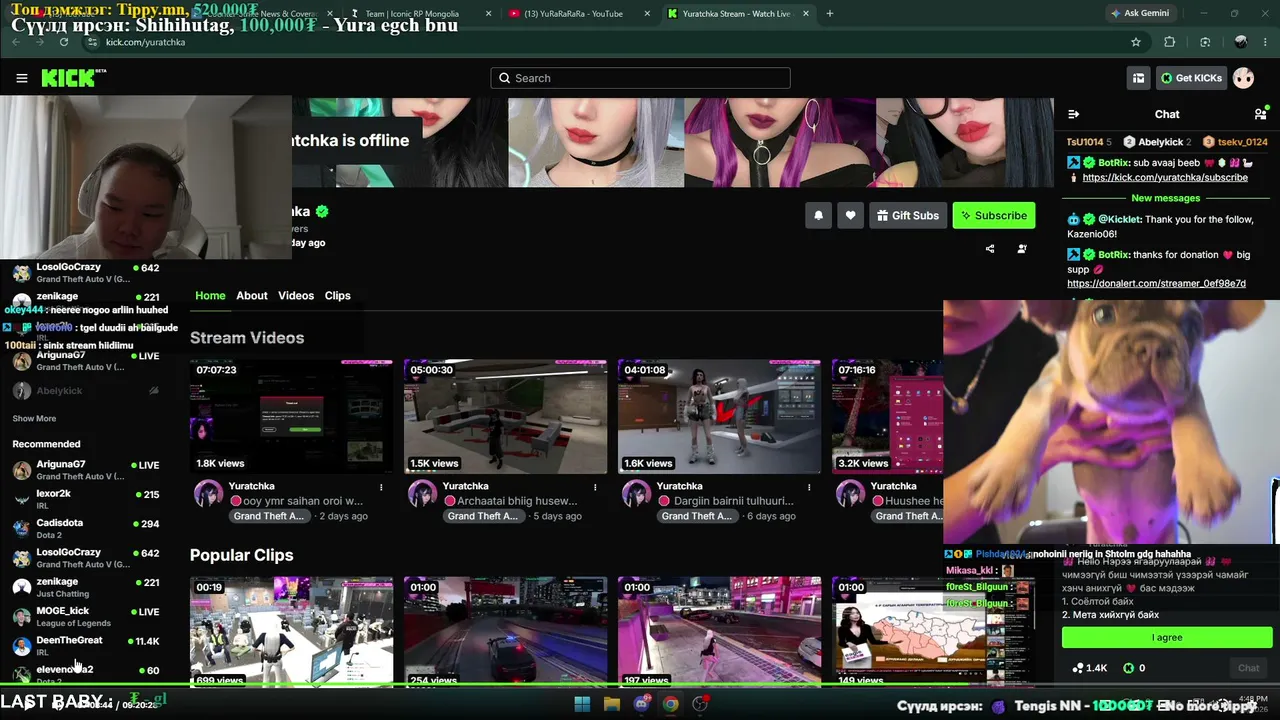Image resolution: width=1280 pixels, height=720 pixels.
Task: Subscribe to the Yuratchka channel
Action: click(x=993, y=215)
